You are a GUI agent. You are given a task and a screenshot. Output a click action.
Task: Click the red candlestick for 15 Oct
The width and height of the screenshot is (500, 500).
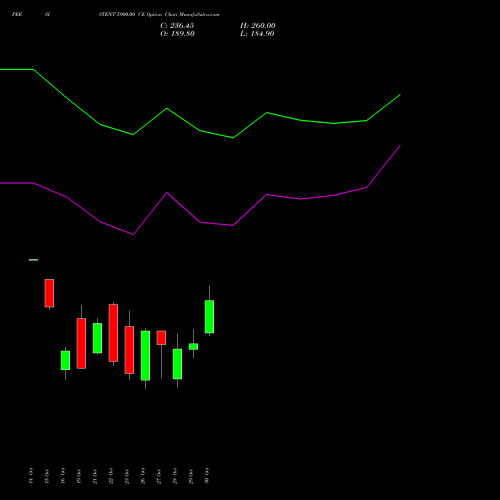[x=49, y=293]
